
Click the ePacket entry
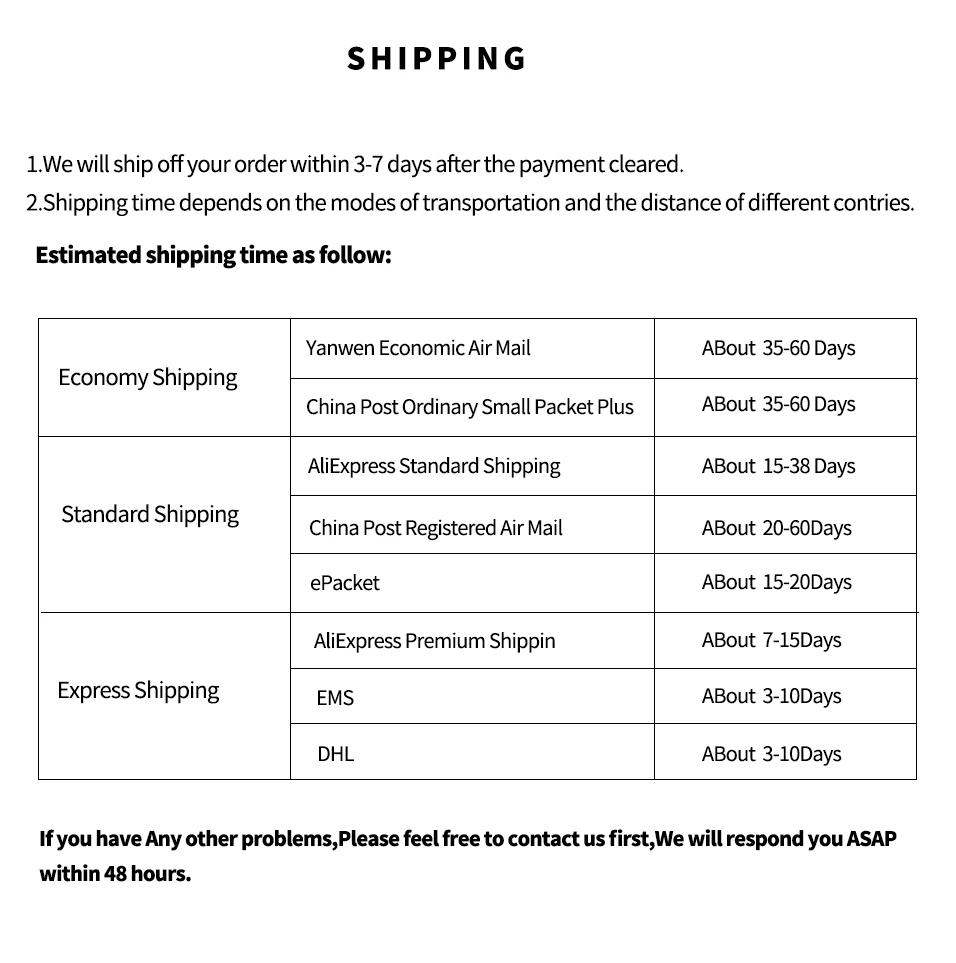click(345, 583)
